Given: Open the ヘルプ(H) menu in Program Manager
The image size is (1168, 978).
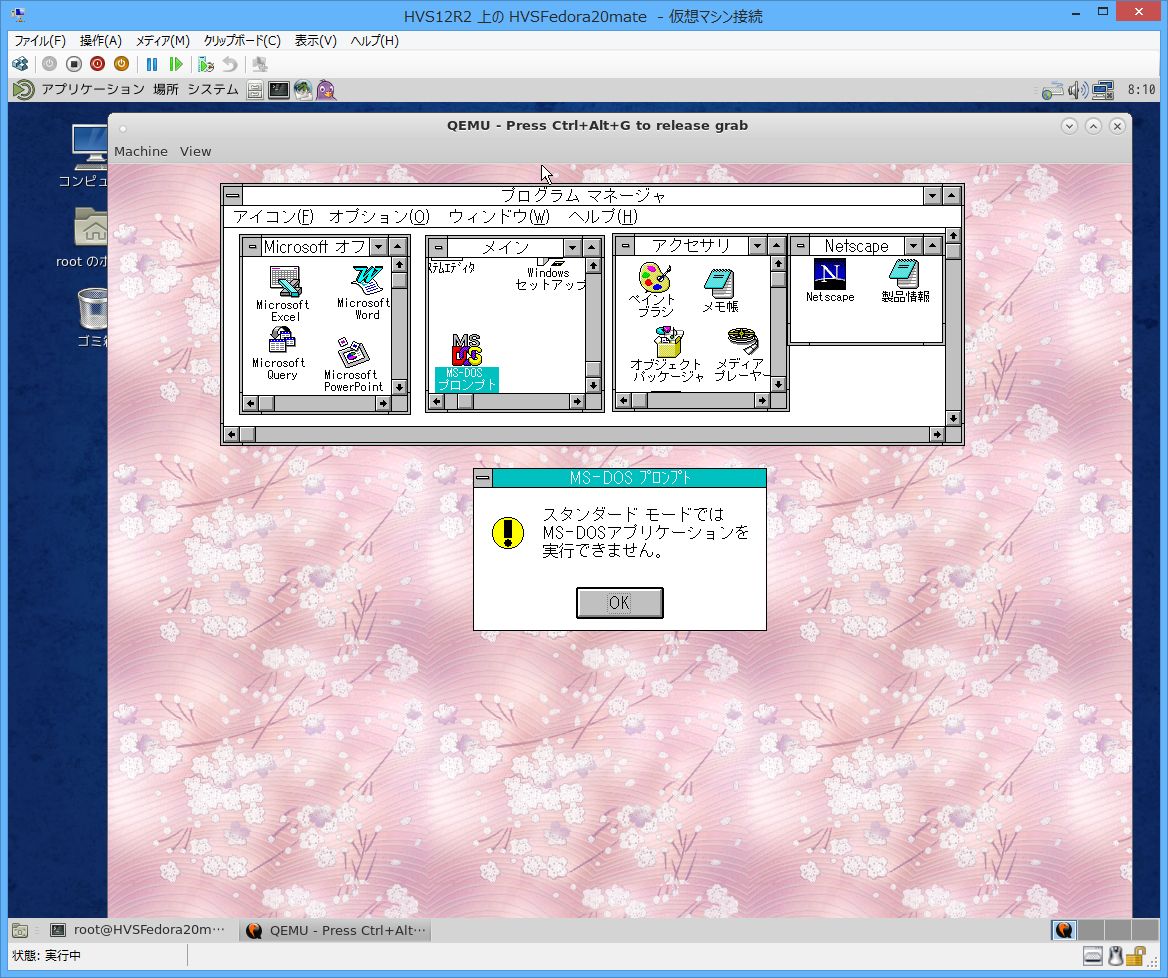Looking at the screenshot, I should pos(603,217).
